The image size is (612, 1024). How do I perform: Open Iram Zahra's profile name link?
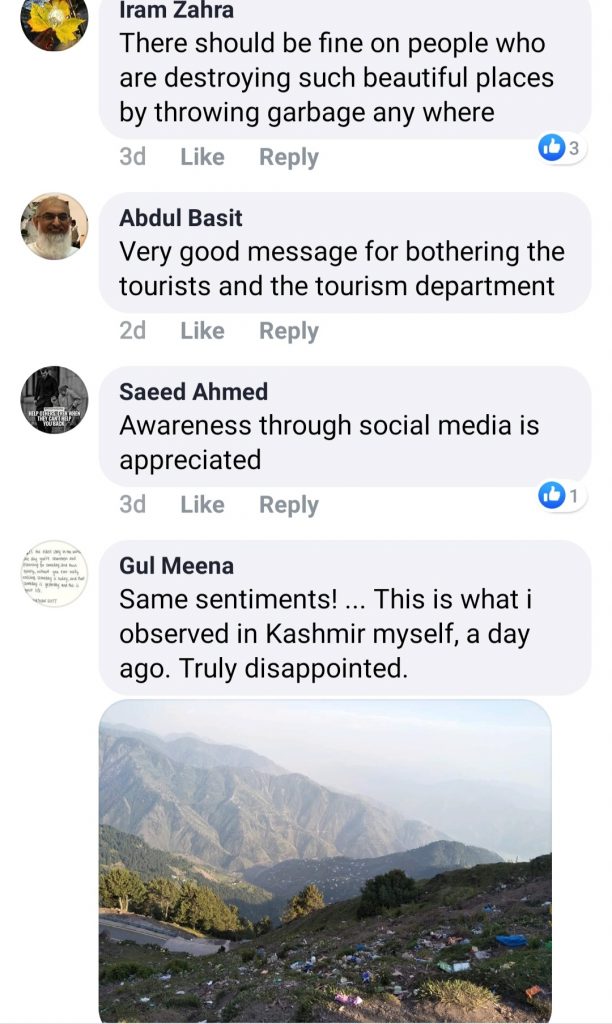click(x=177, y=12)
